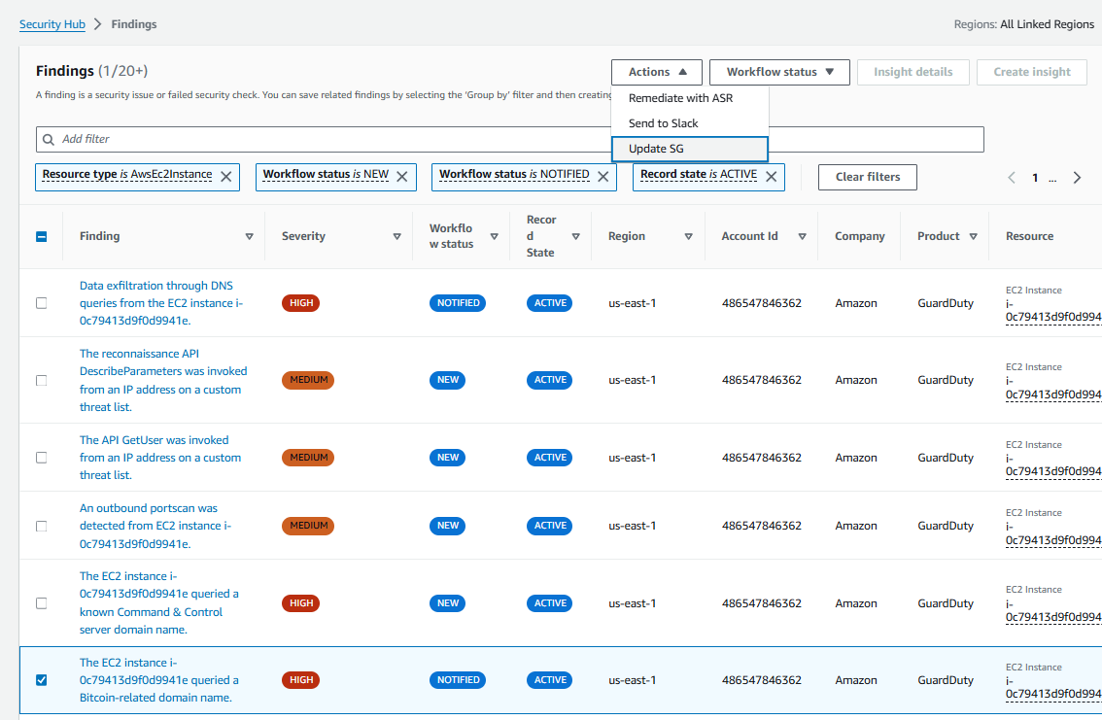
Task: Click the Findings breadcrumb text
Action: [134, 24]
